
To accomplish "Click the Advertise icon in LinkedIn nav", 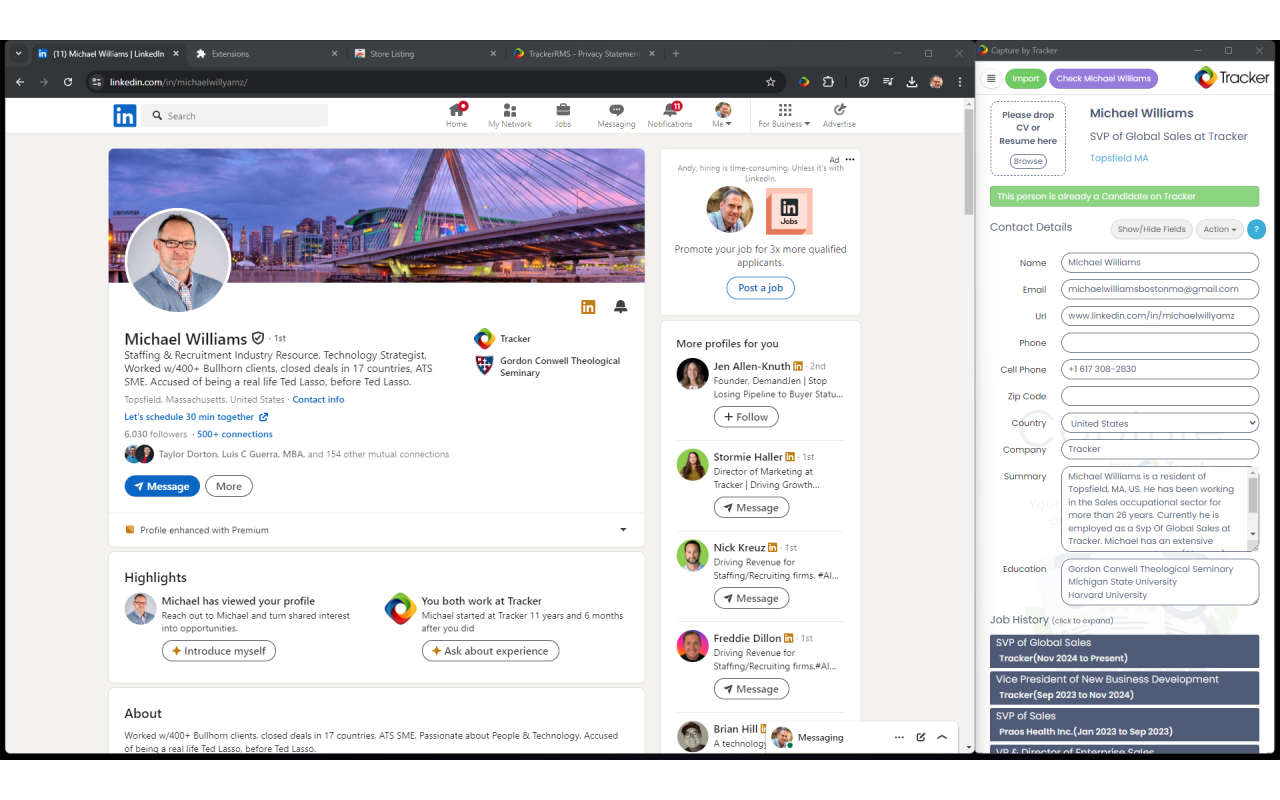I will 839,115.
